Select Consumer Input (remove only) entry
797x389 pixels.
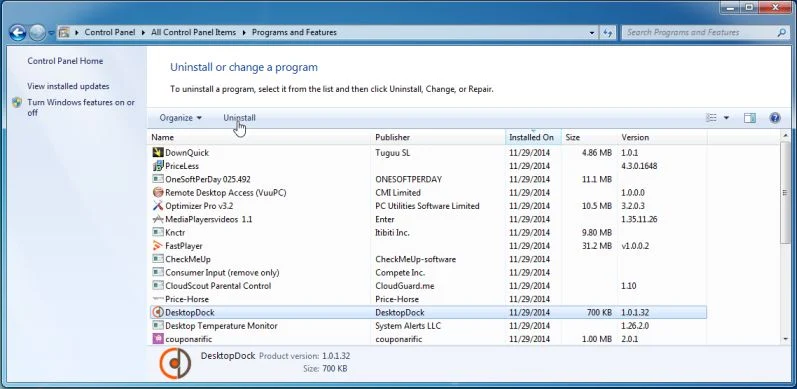pyautogui.click(x=222, y=273)
